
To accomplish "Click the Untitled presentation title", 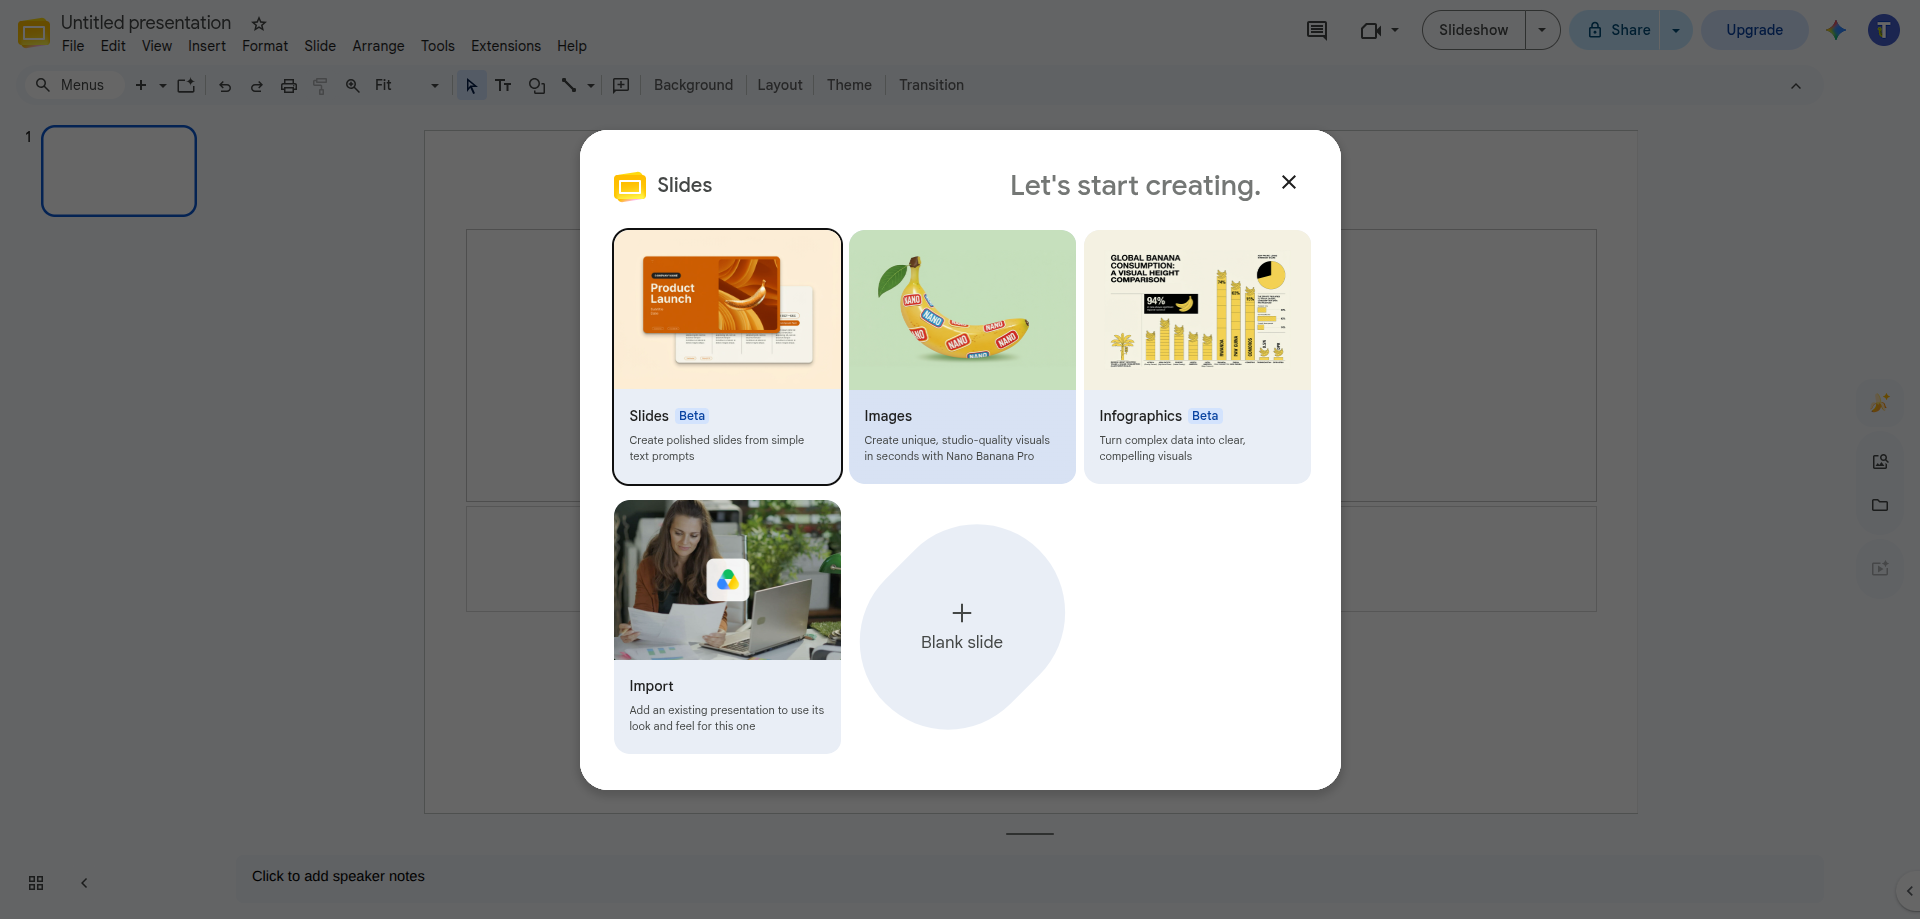I will pos(146,22).
